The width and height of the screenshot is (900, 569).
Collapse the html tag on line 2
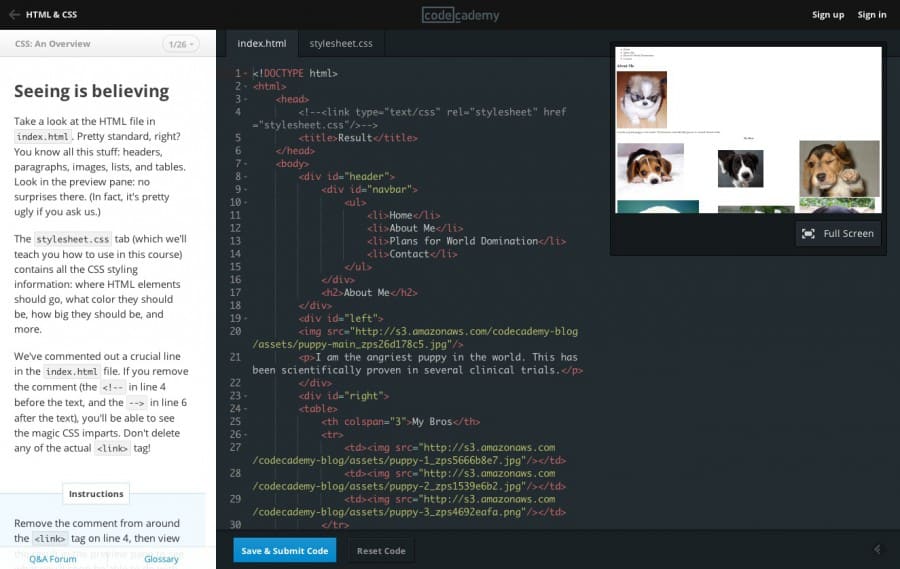245,87
